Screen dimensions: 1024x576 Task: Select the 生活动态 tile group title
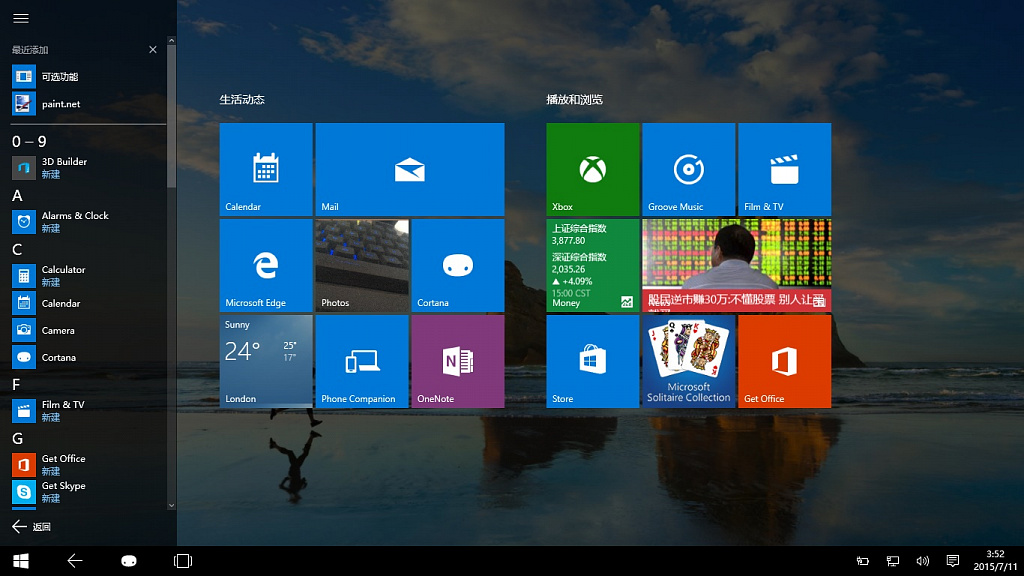(242, 99)
